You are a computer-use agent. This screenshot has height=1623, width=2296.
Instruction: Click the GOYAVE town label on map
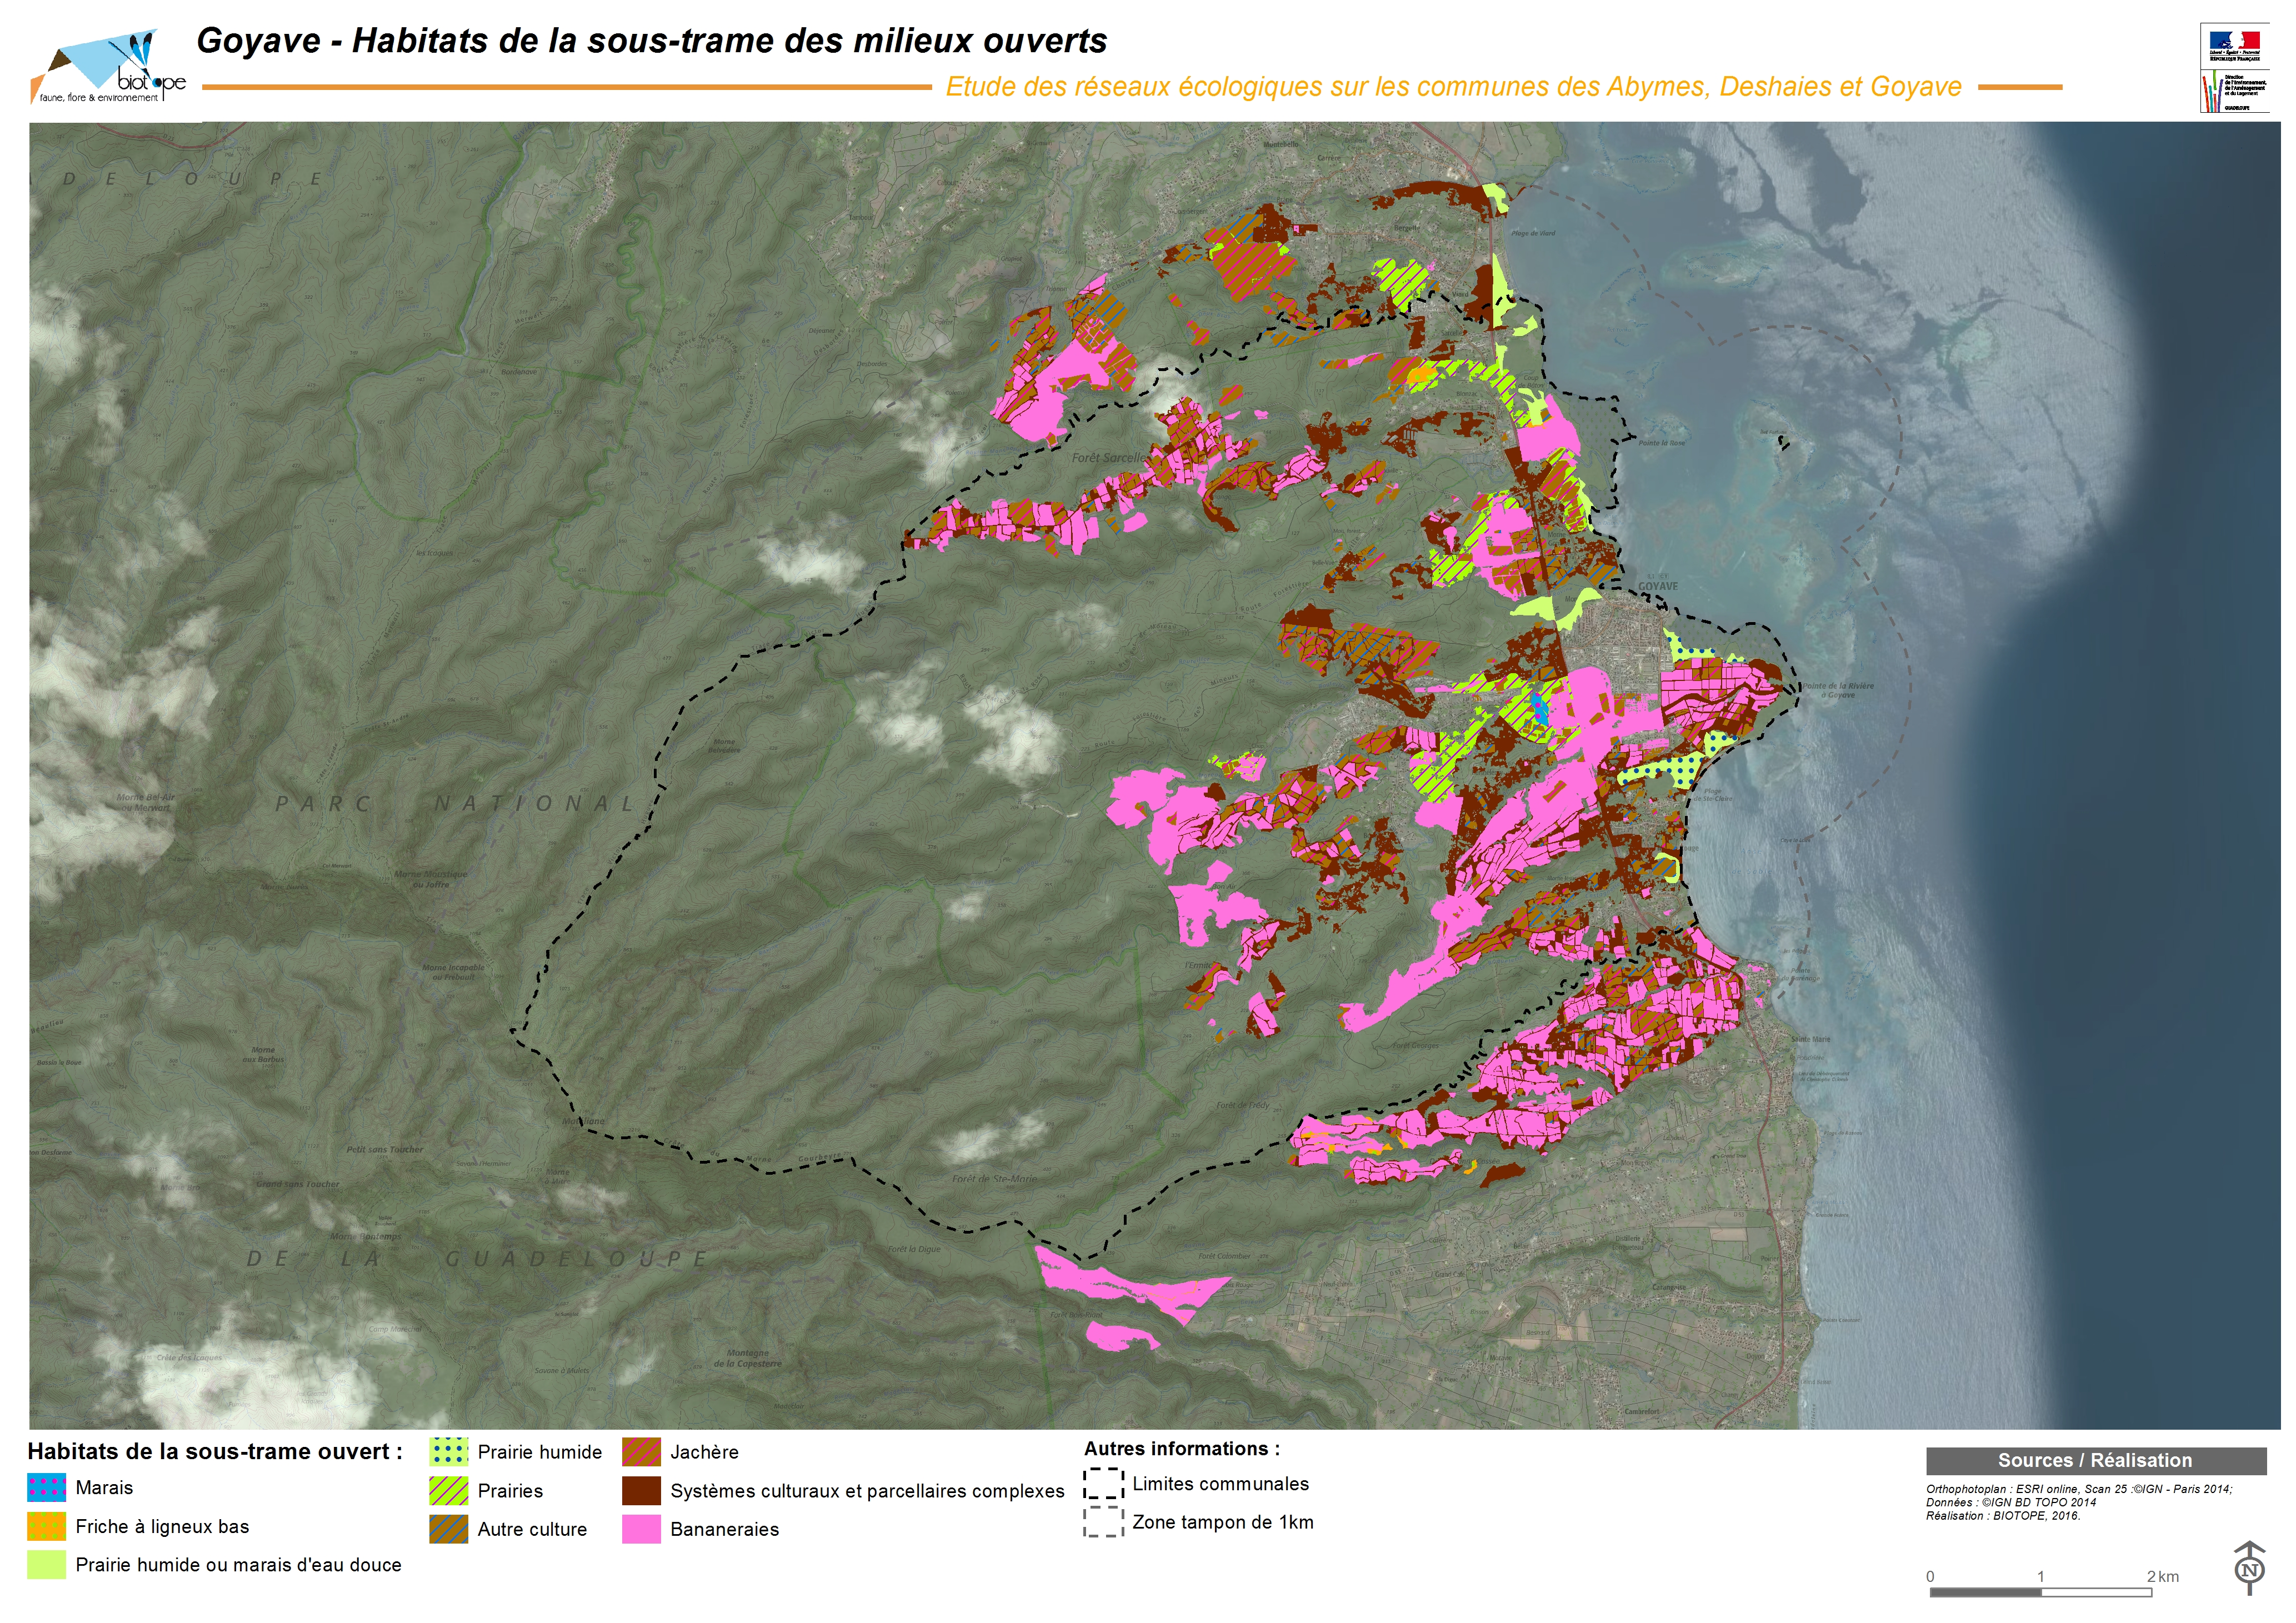1657,586
